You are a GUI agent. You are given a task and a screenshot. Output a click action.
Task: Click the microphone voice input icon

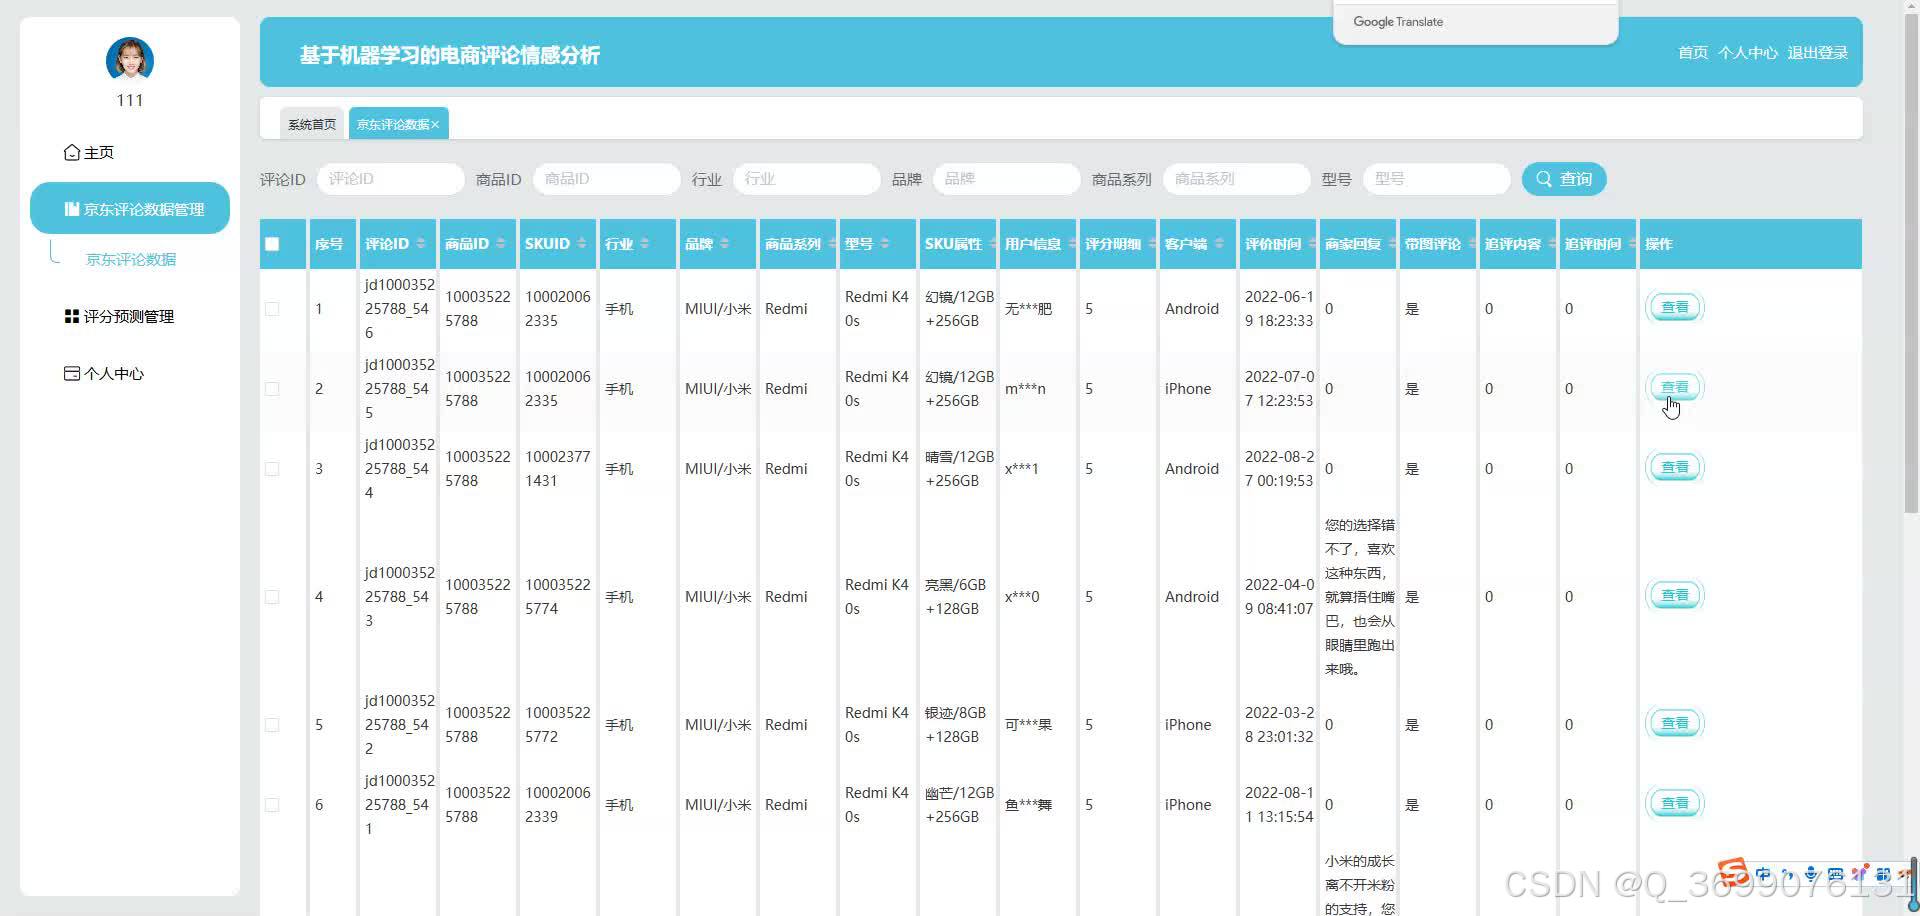[x=1811, y=875]
